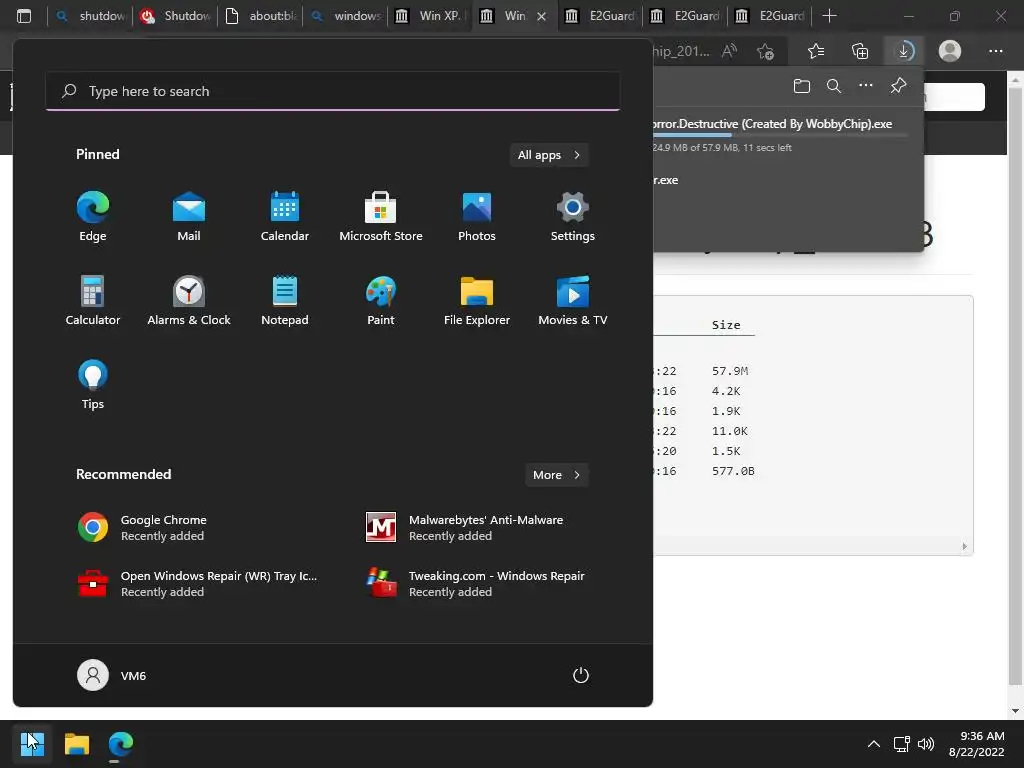
Task: Pin the Edge downloads panel
Action: [899, 86]
